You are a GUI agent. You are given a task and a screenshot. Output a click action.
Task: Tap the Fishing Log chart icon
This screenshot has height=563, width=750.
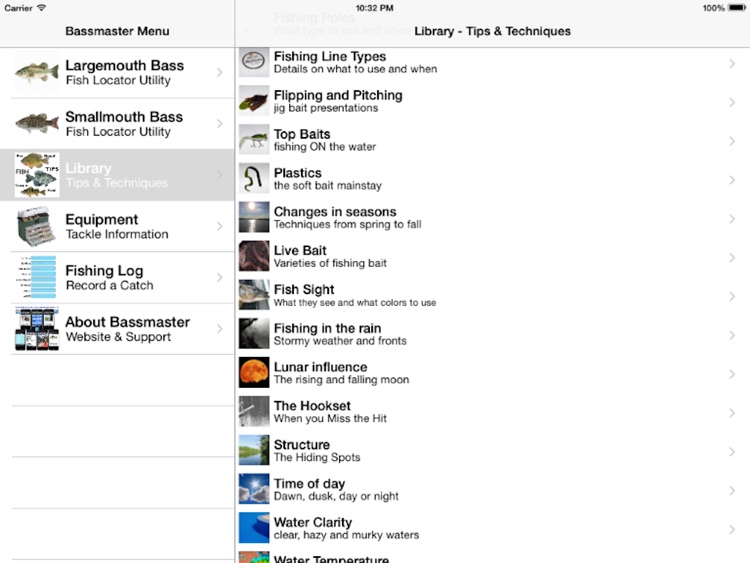tap(37, 277)
